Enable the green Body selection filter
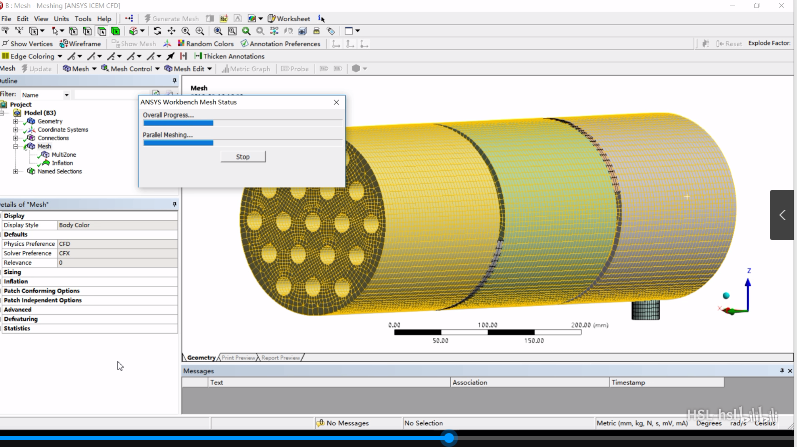The height and width of the screenshot is (447, 797). point(115,31)
